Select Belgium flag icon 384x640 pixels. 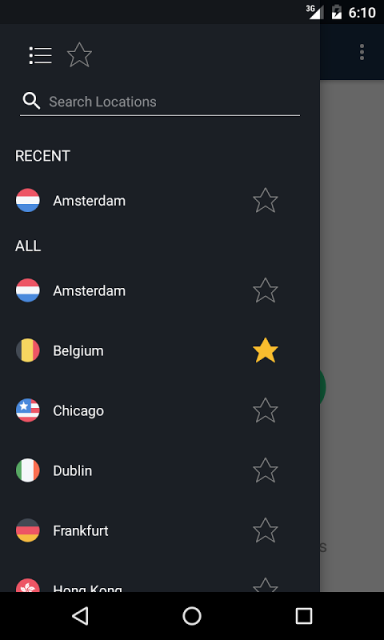point(28,351)
